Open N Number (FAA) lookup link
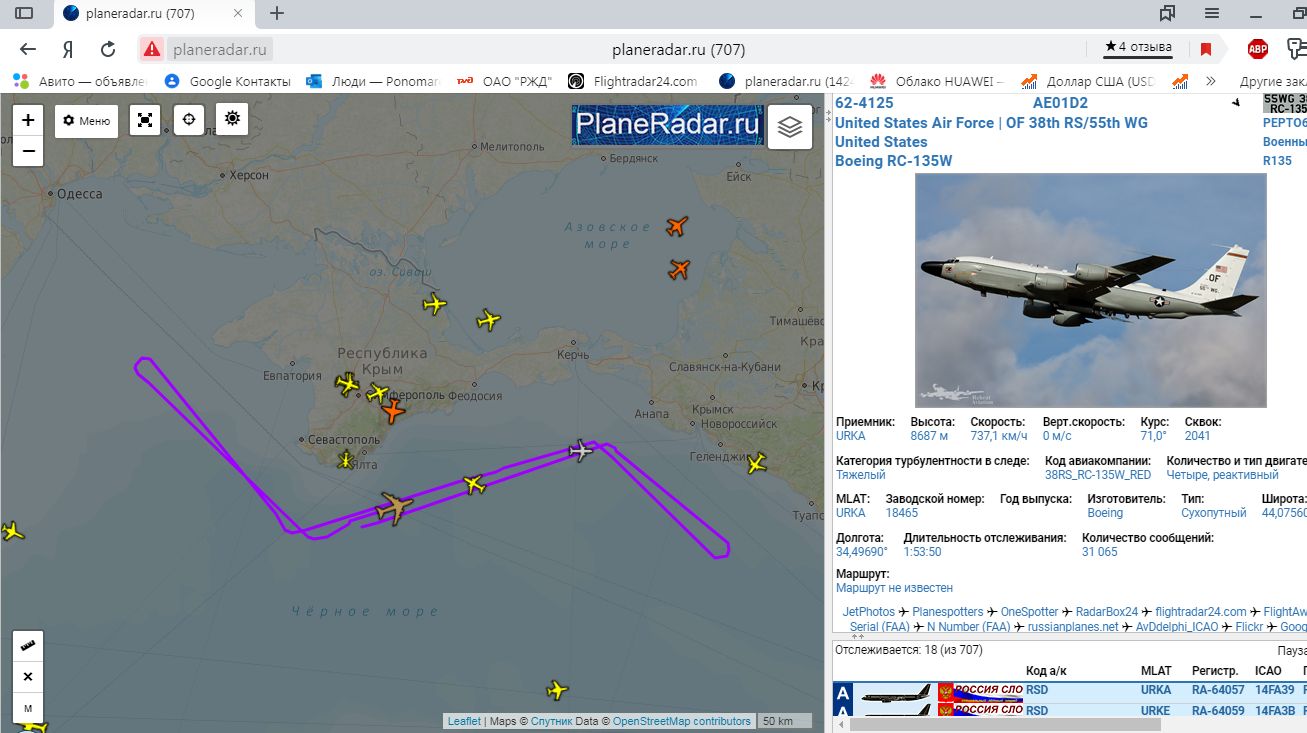 click(x=969, y=627)
